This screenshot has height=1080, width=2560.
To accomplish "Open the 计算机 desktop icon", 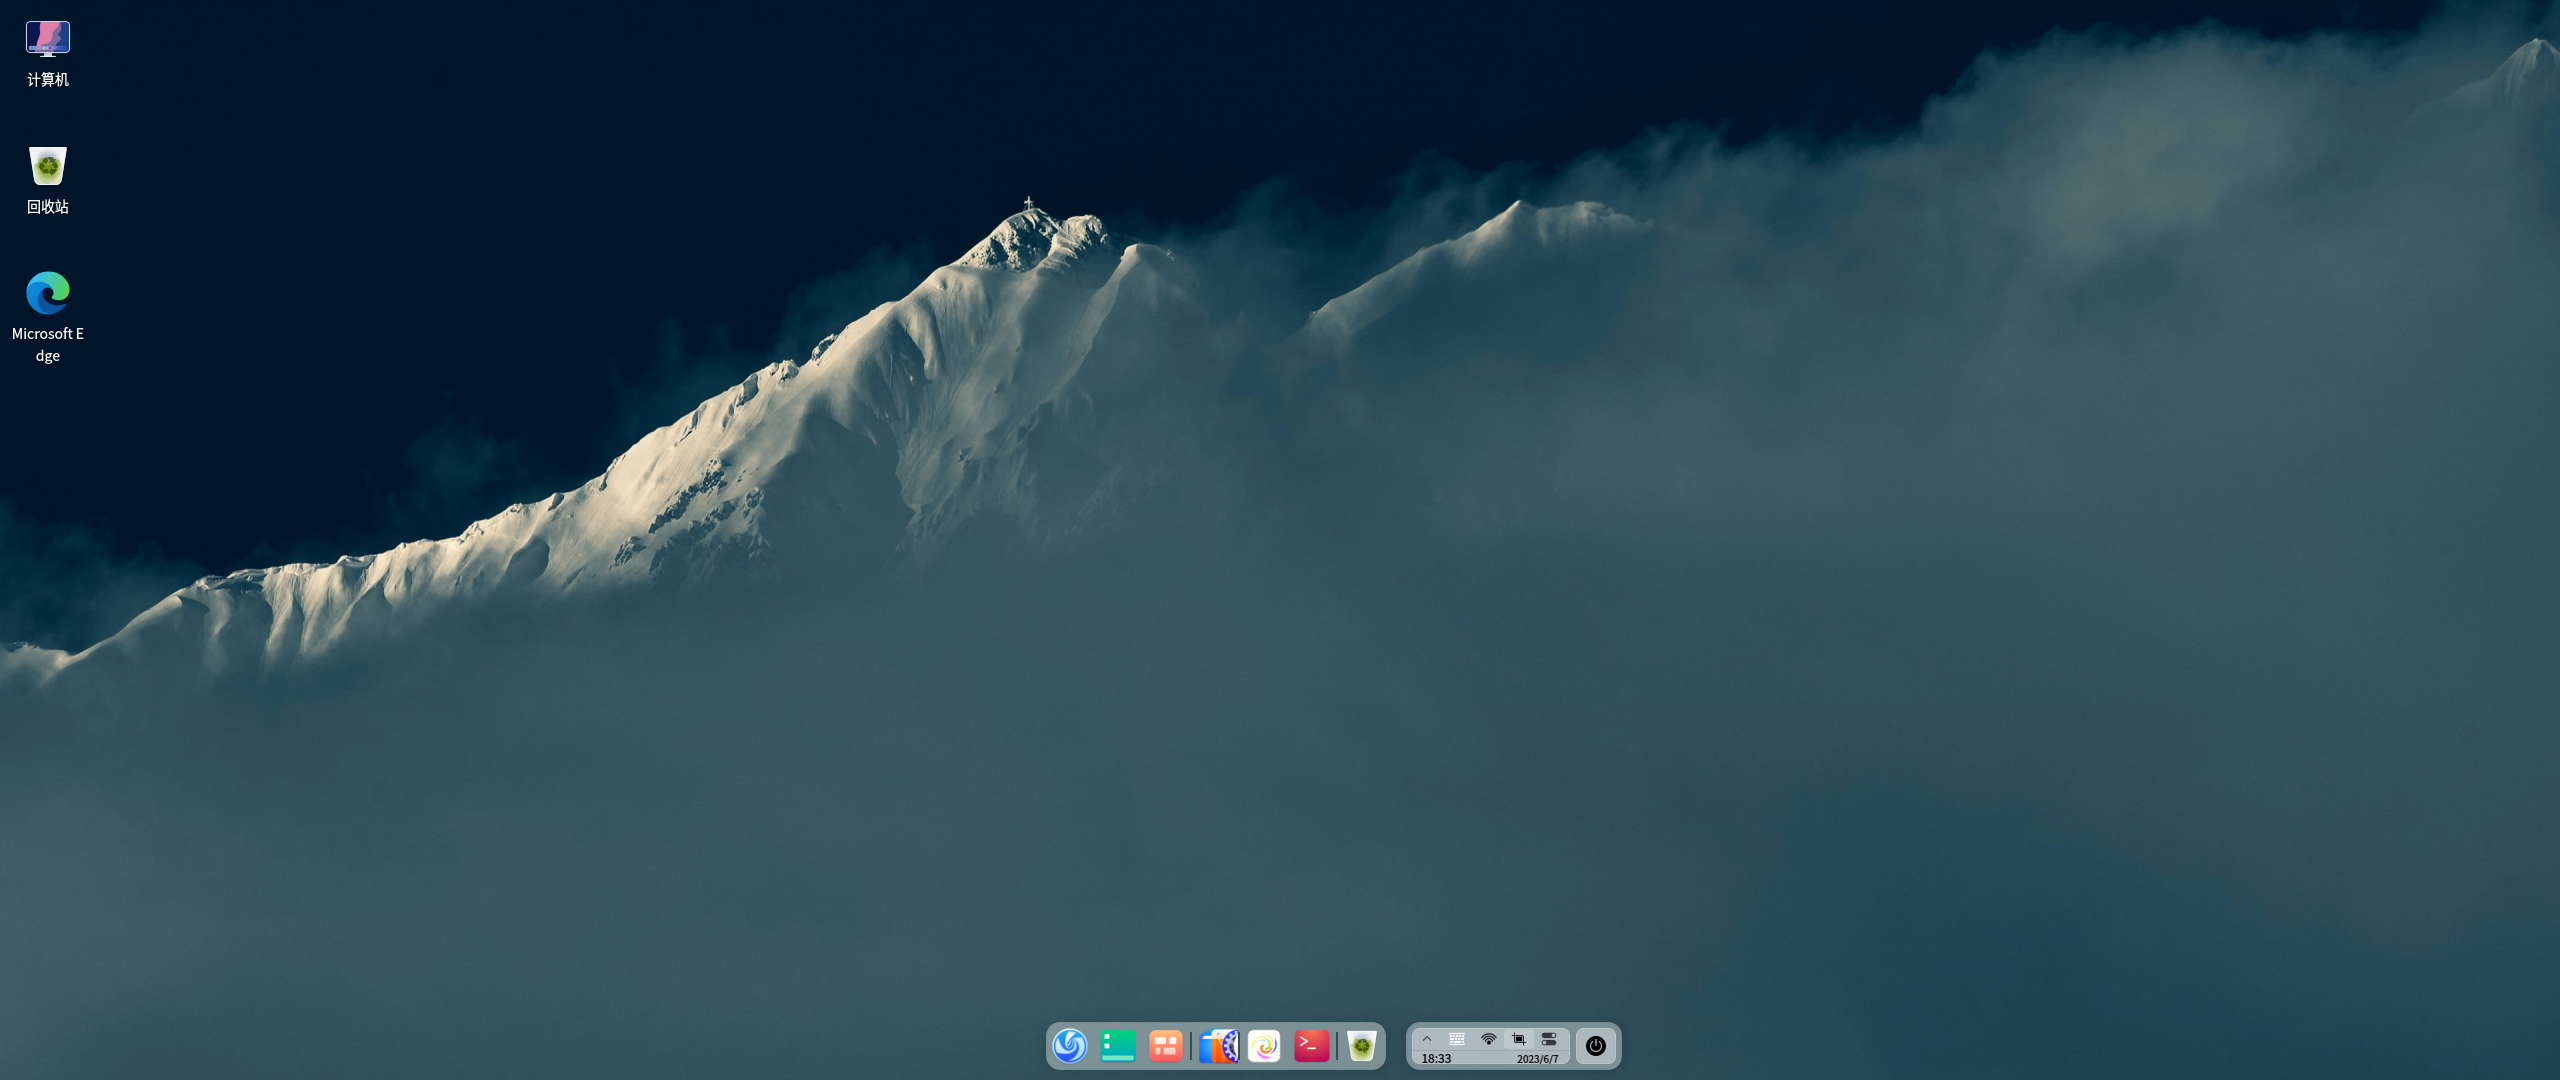I will 48,38.
